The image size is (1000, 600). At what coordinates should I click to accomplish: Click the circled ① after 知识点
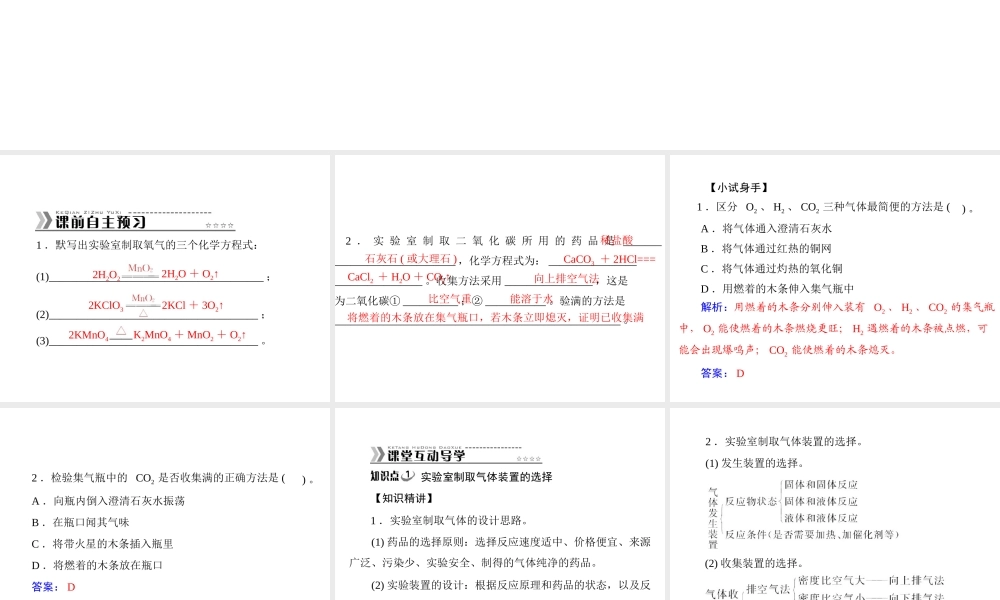click(408, 476)
